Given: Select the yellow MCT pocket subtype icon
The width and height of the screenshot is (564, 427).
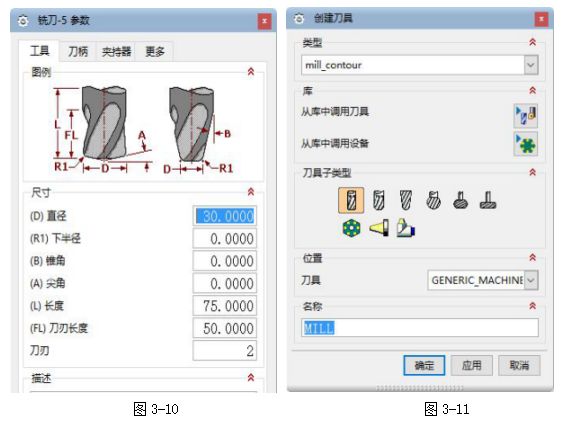Looking at the screenshot, I should 379,228.
